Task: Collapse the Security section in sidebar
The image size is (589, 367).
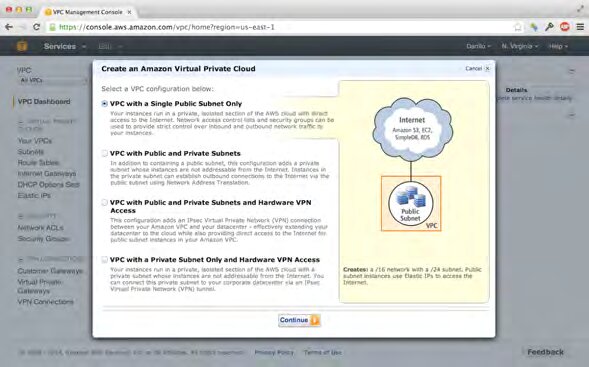Action: click(38, 216)
